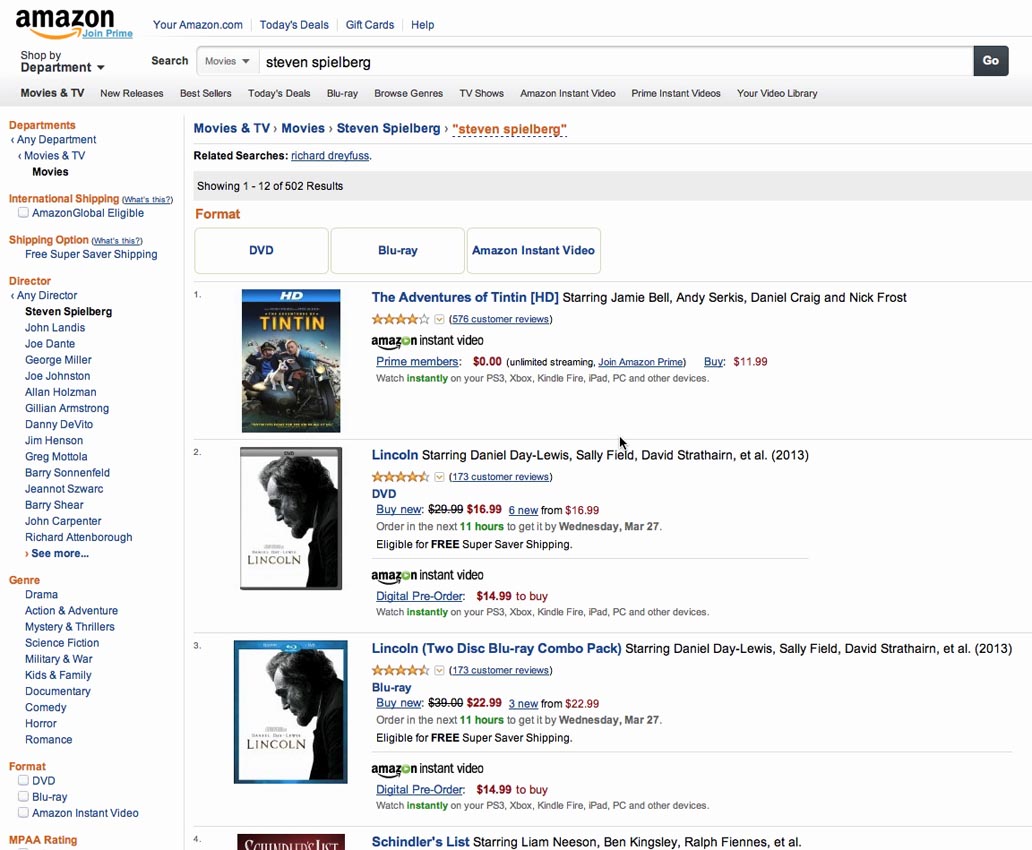Open the Lincoln DVD cover thumbnail
The width and height of the screenshot is (1032, 850).
291,518
